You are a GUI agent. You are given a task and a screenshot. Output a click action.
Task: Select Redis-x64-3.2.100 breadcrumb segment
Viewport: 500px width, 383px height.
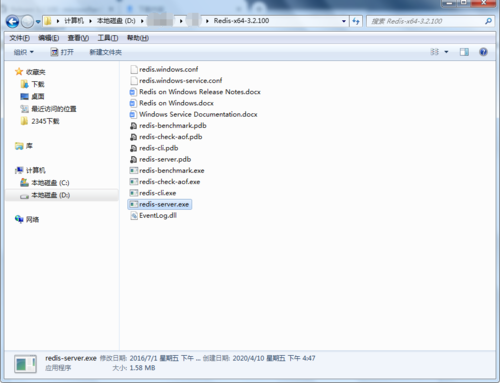tap(241, 21)
